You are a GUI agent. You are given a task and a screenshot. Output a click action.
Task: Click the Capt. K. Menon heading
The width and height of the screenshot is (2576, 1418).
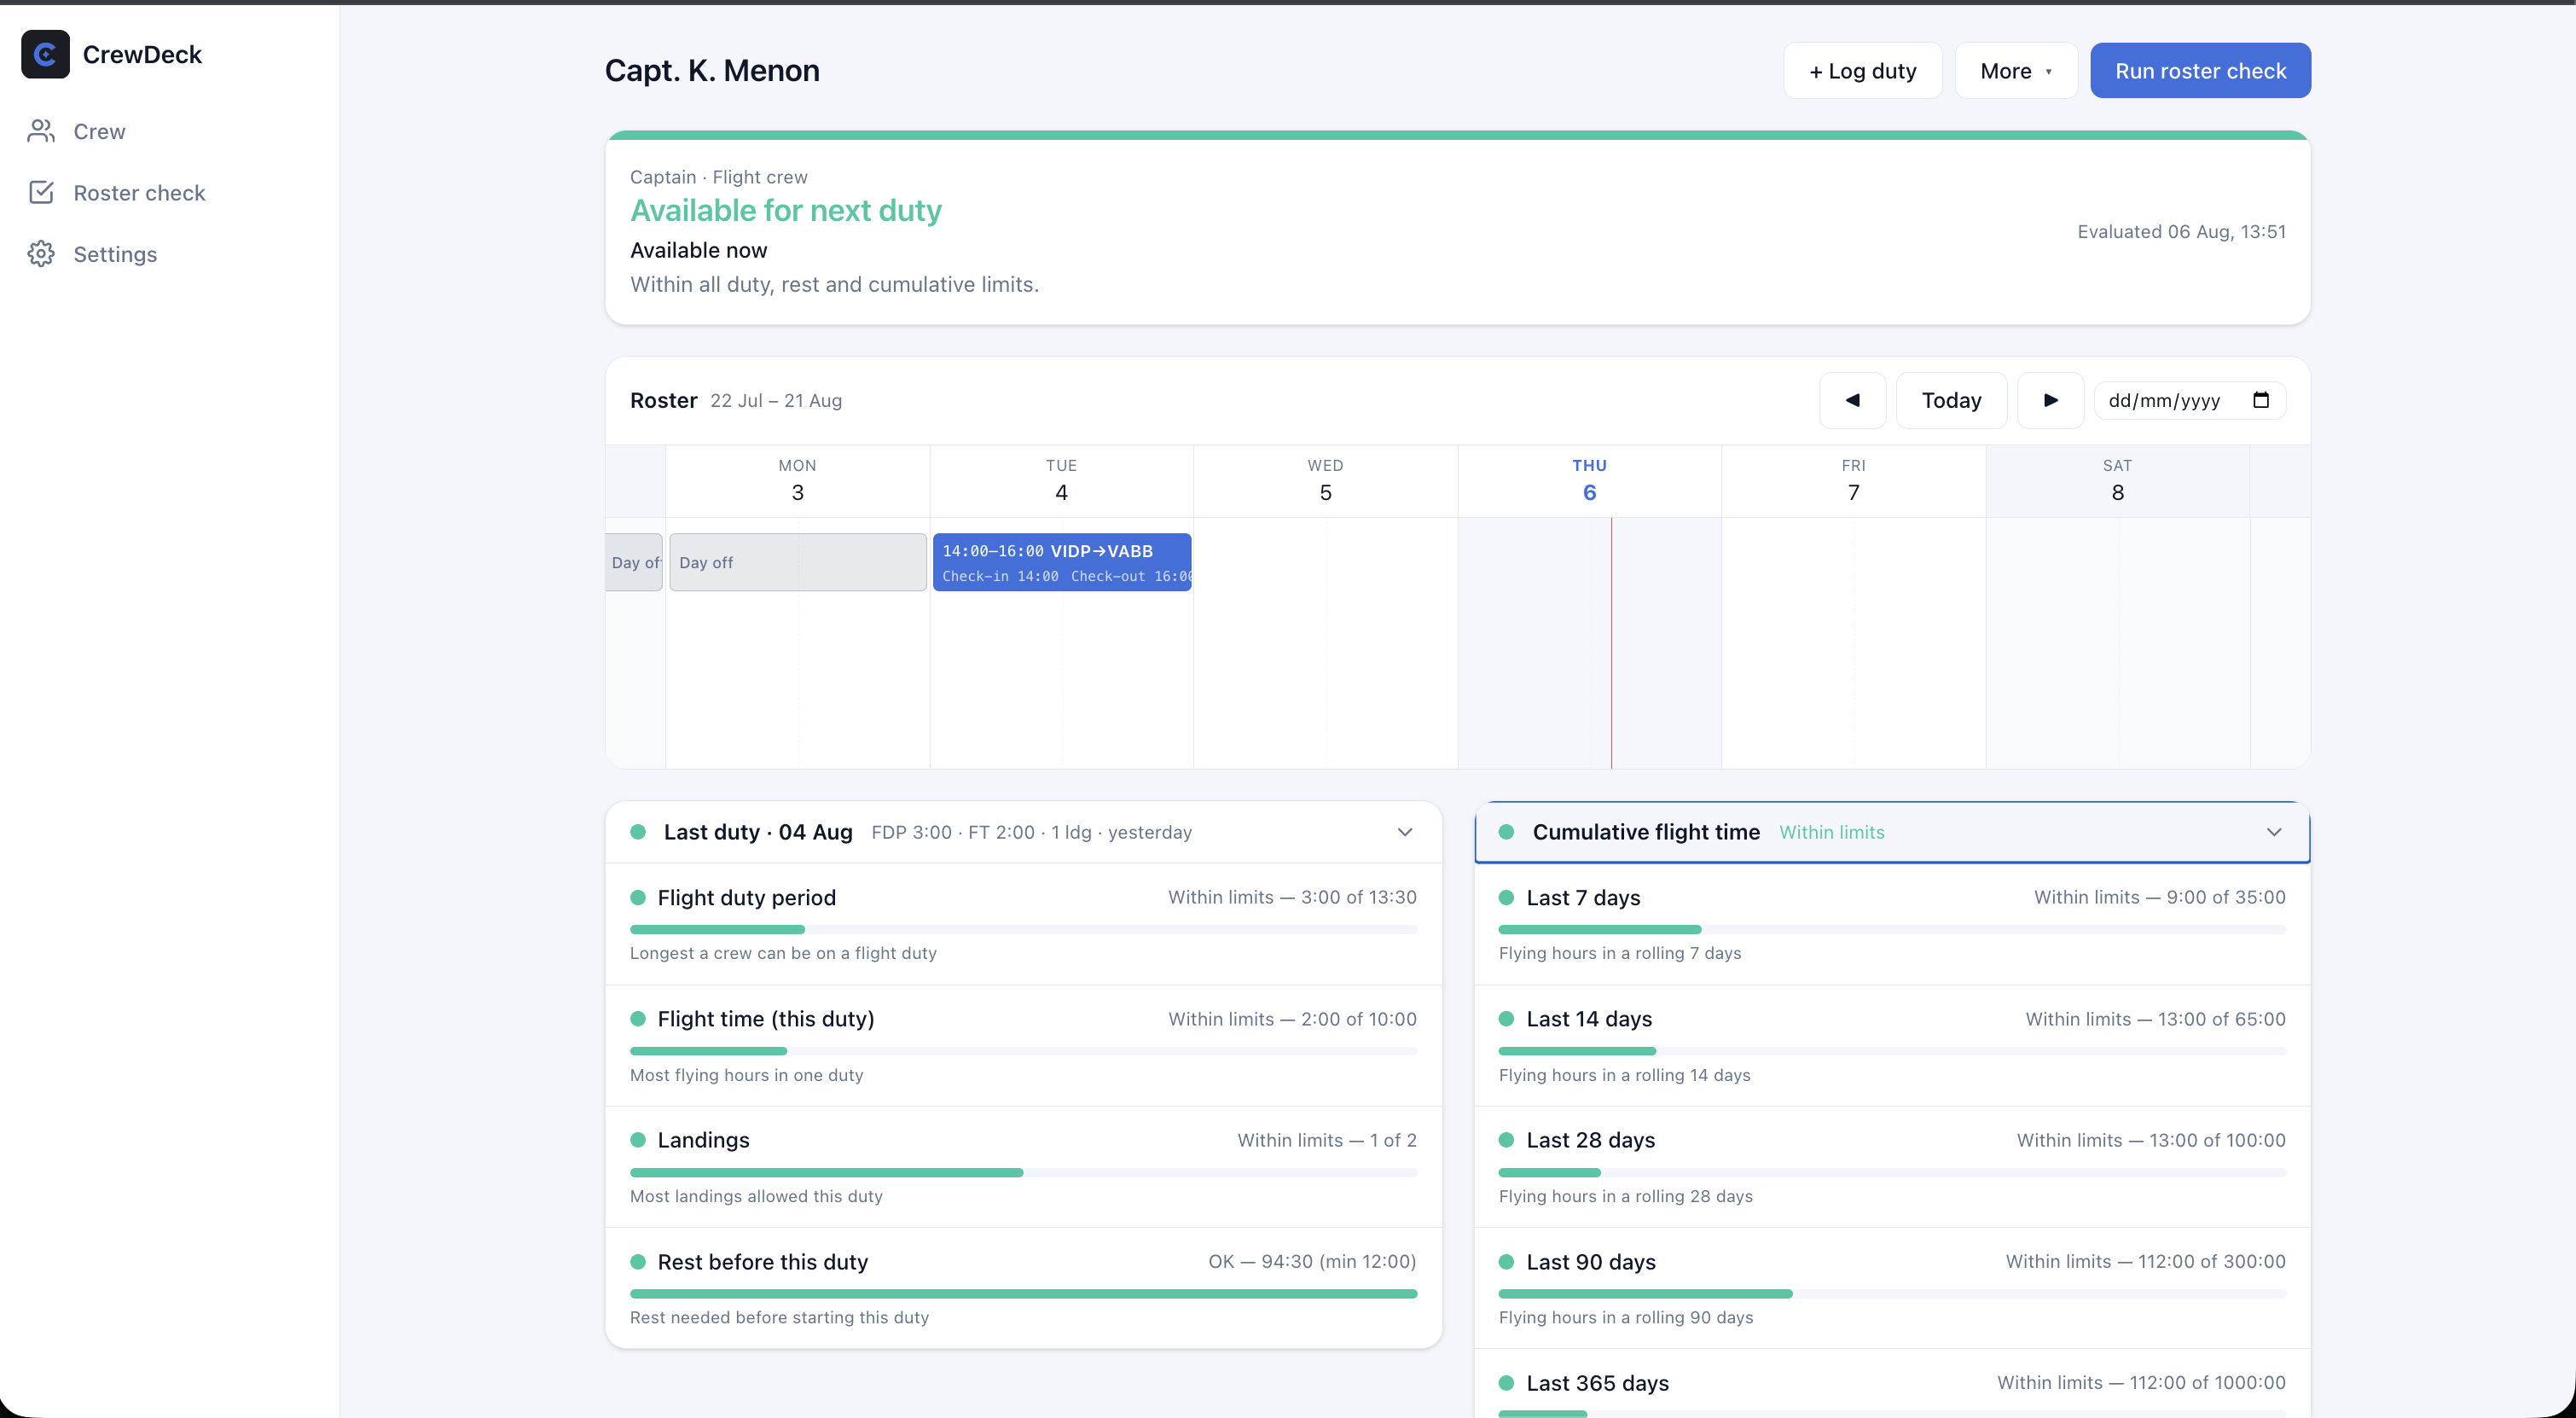point(712,70)
